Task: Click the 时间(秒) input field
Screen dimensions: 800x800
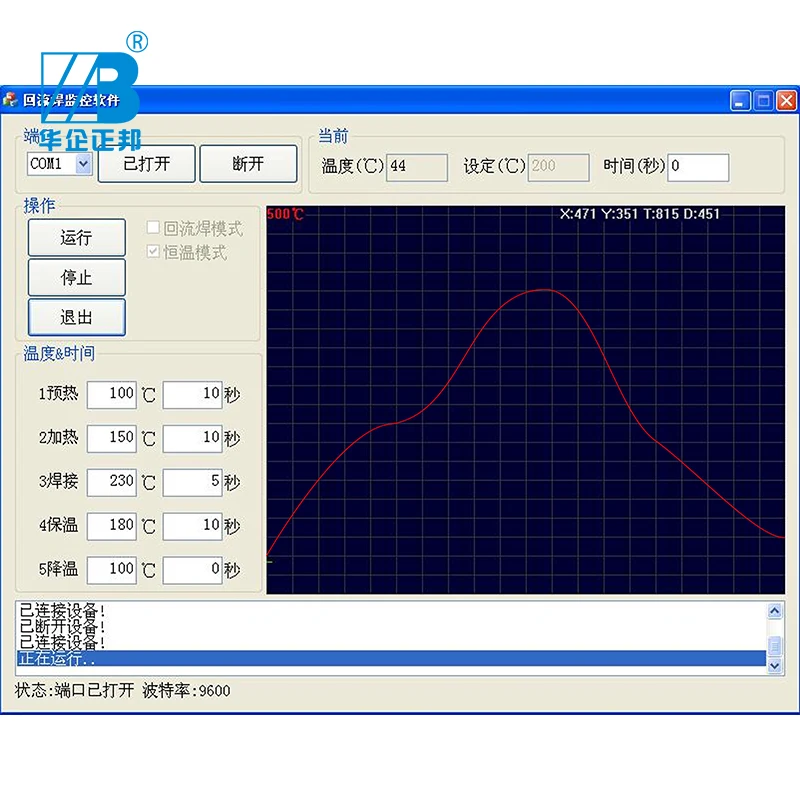Action: (698, 167)
